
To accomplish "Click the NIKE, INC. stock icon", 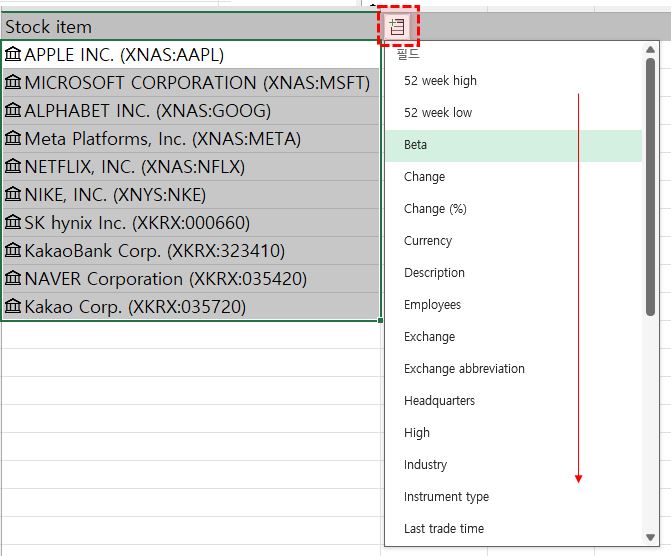I will point(13,194).
